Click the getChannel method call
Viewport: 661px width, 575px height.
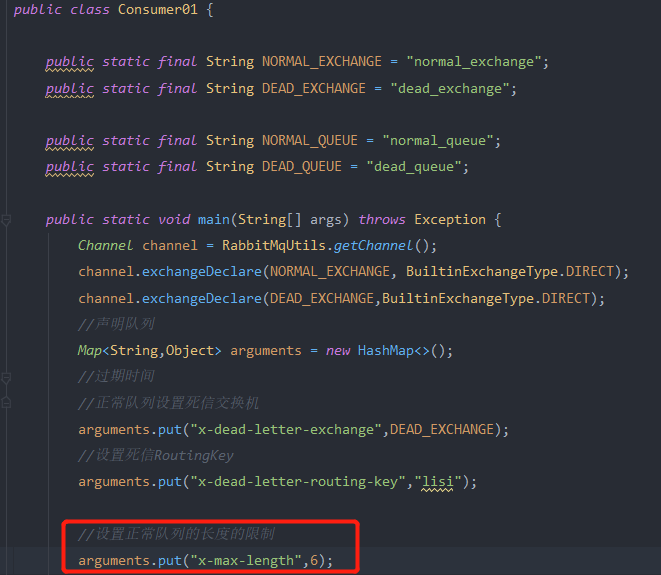pyautogui.click(x=373, y=245)
